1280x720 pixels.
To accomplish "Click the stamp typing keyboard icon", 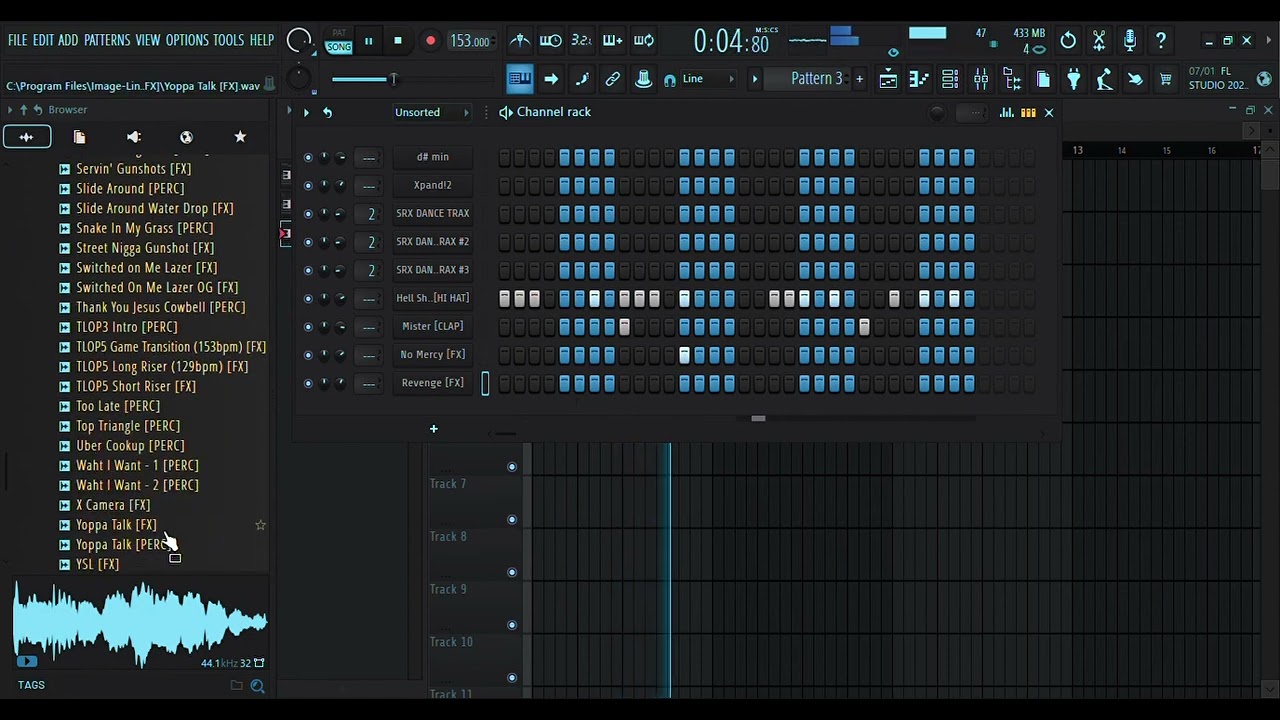I will [644, 80].
